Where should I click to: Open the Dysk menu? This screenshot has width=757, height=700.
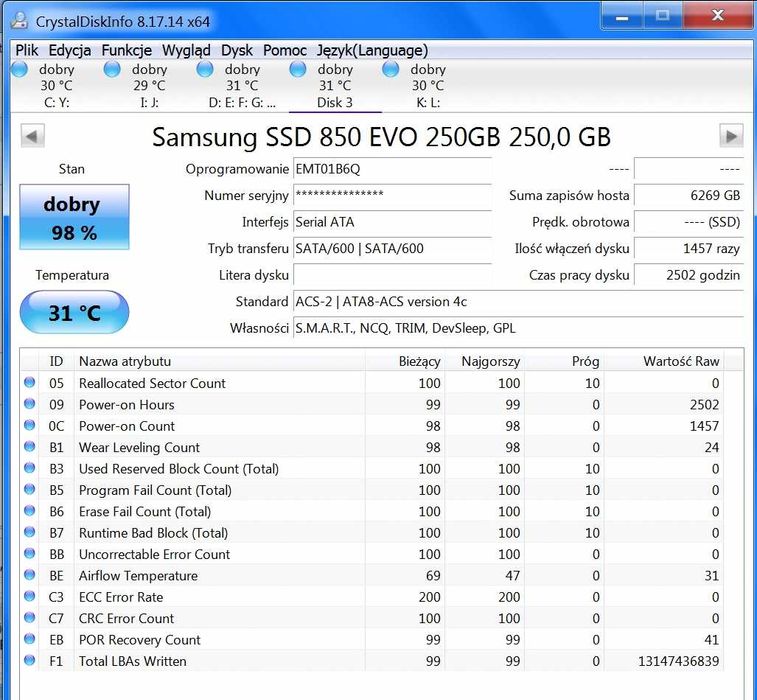coord(237,50)
